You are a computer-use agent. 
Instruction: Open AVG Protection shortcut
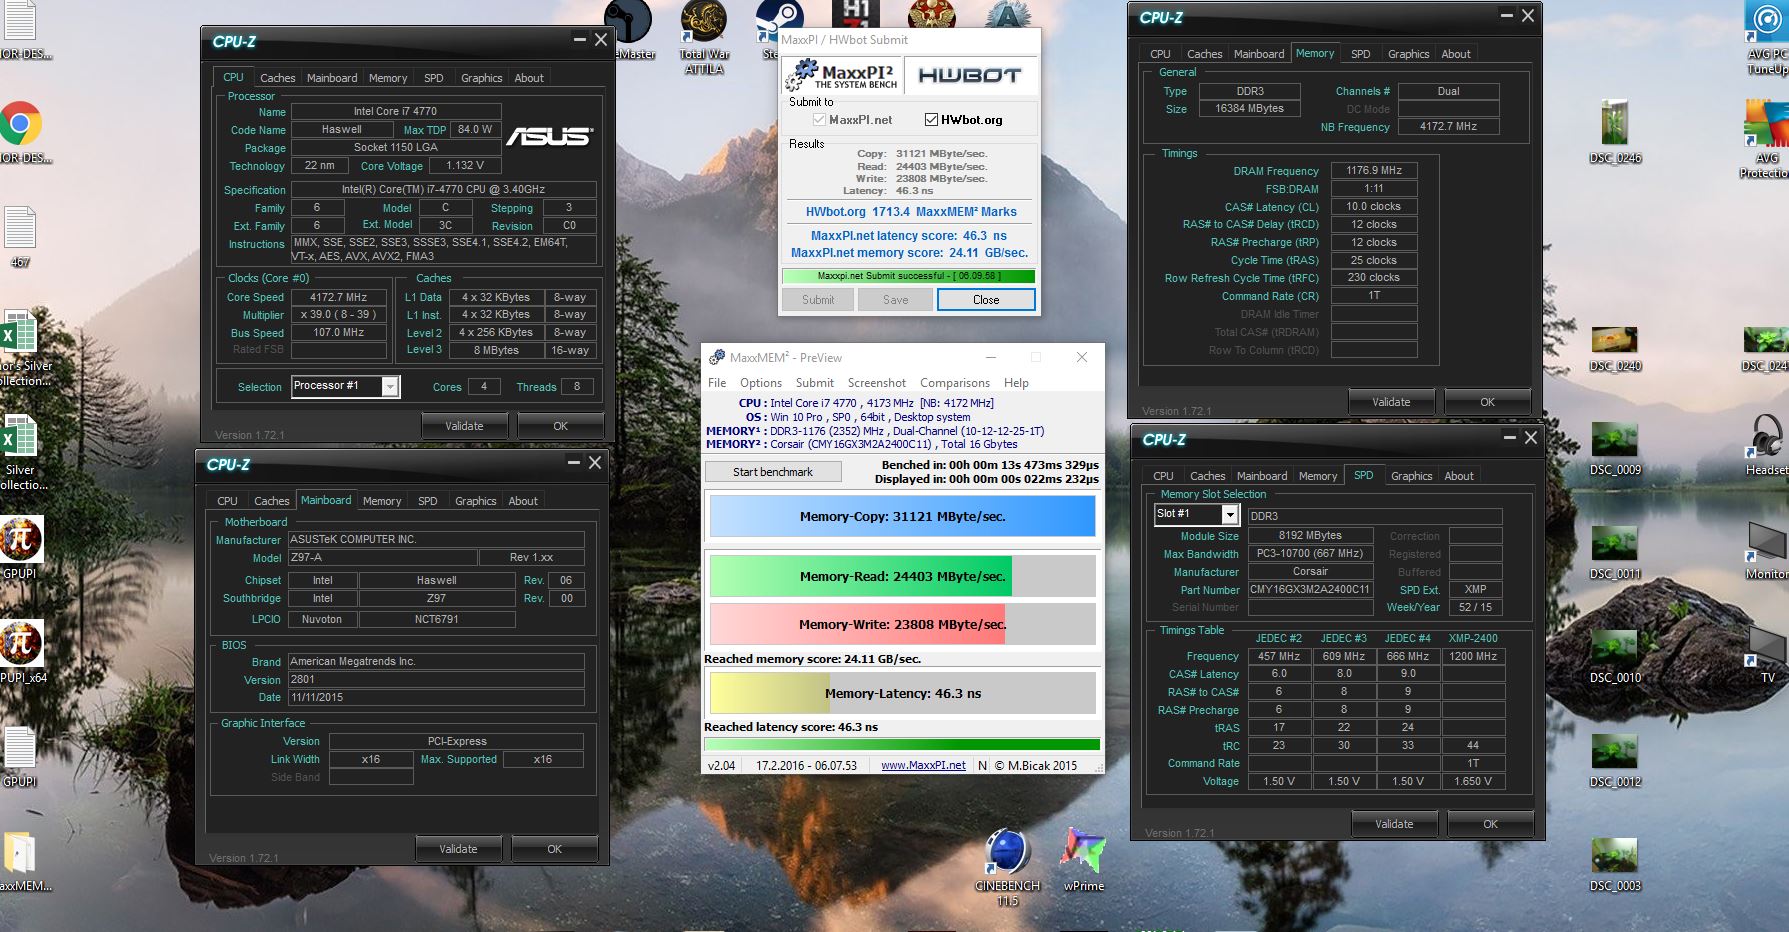[1767, 141]
